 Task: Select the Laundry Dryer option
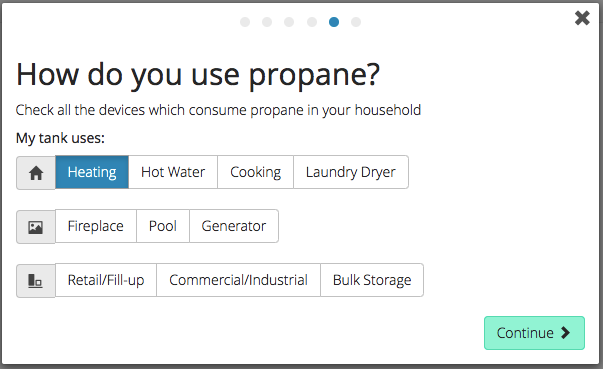(x=351, y=172)
